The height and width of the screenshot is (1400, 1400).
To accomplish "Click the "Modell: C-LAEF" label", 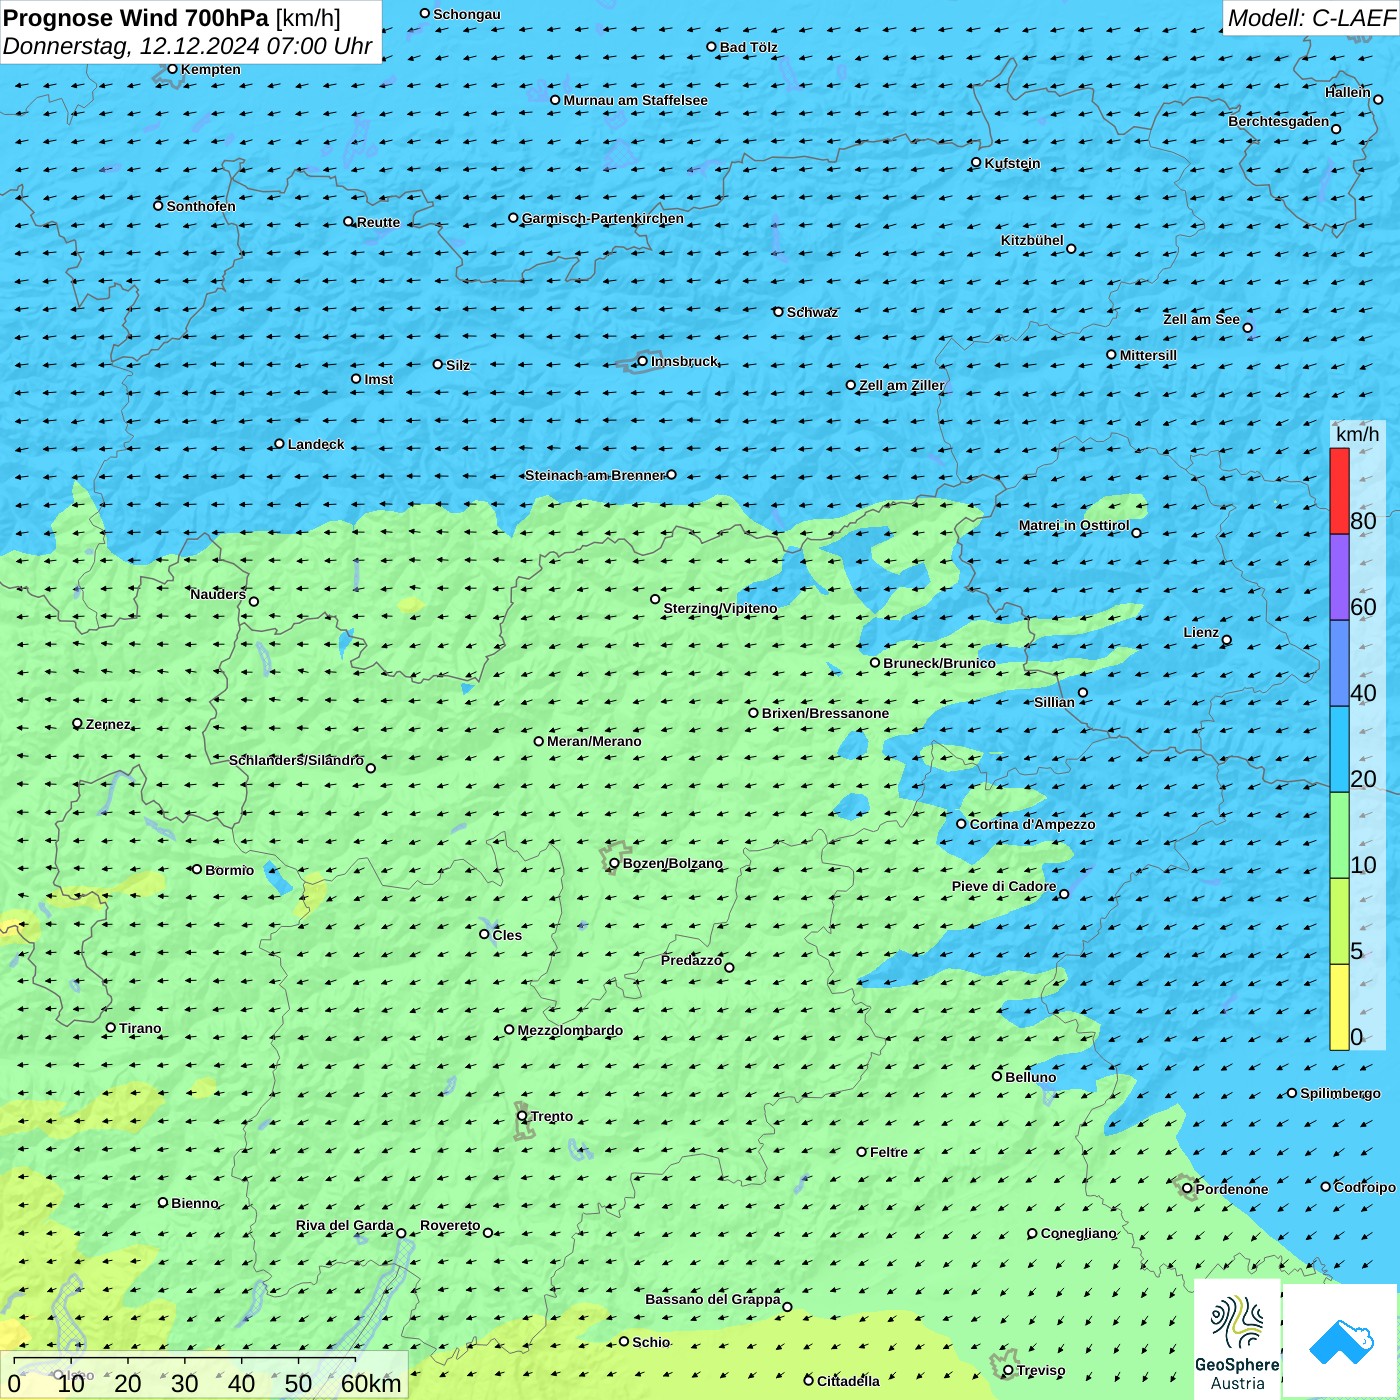I will pyautogui.click(x=1310, y=18).
